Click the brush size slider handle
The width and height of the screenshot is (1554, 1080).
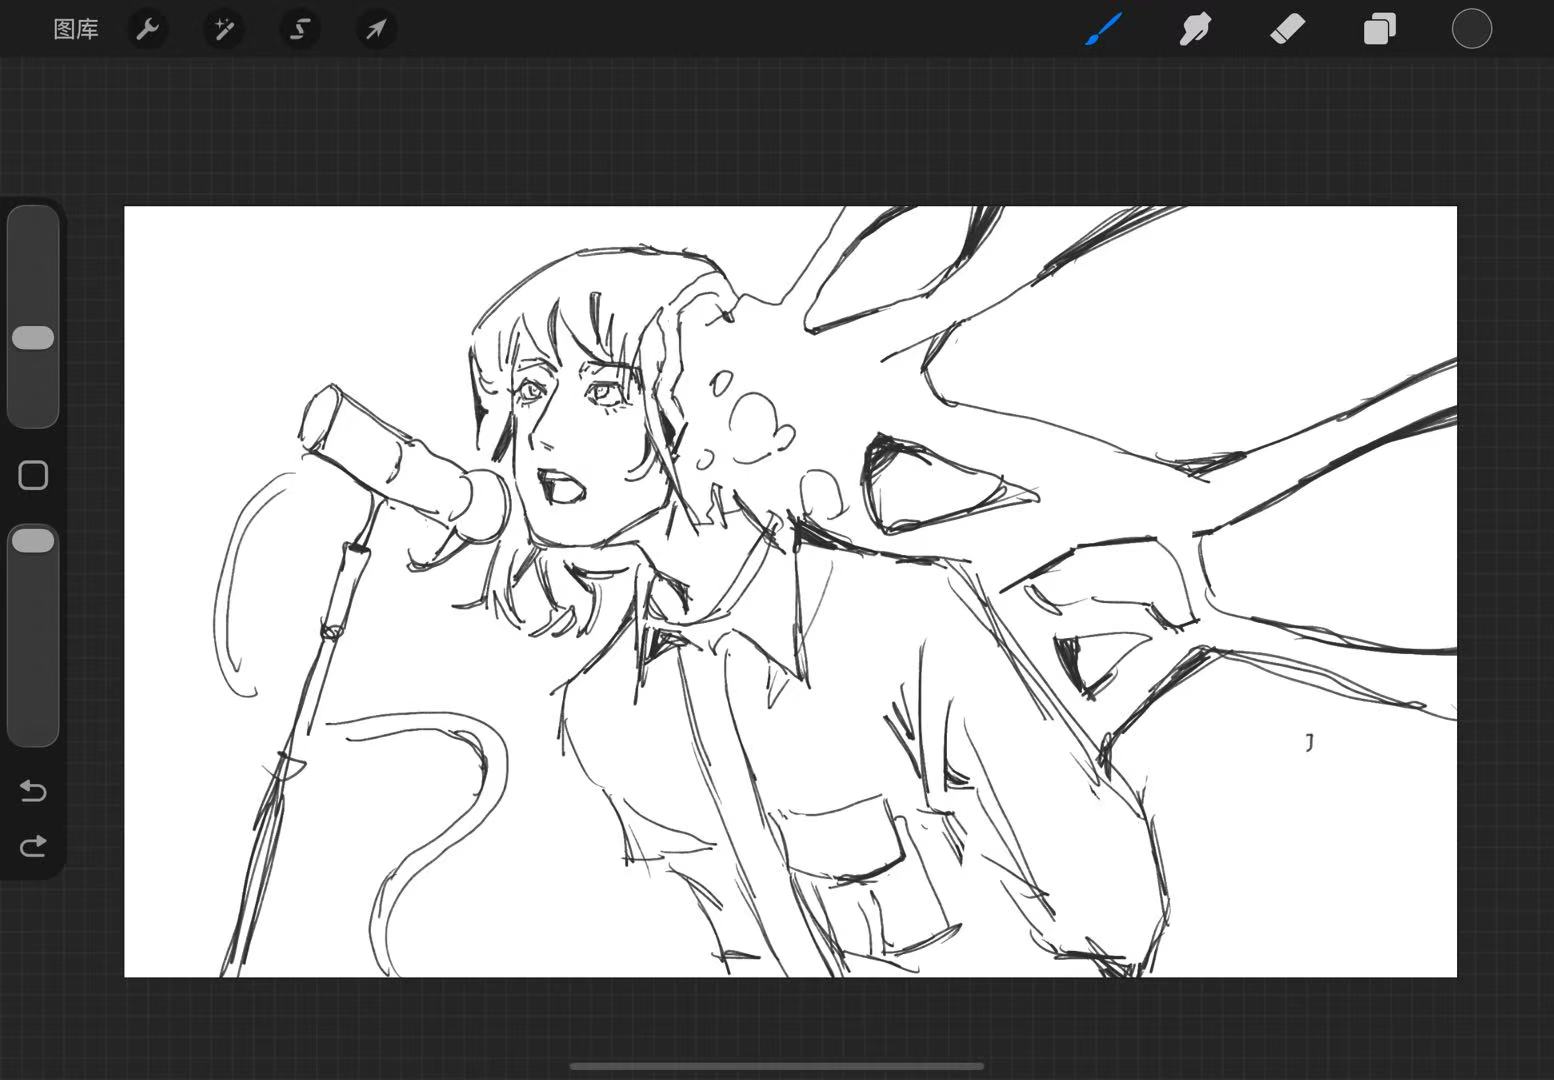(x=33, y=338)
